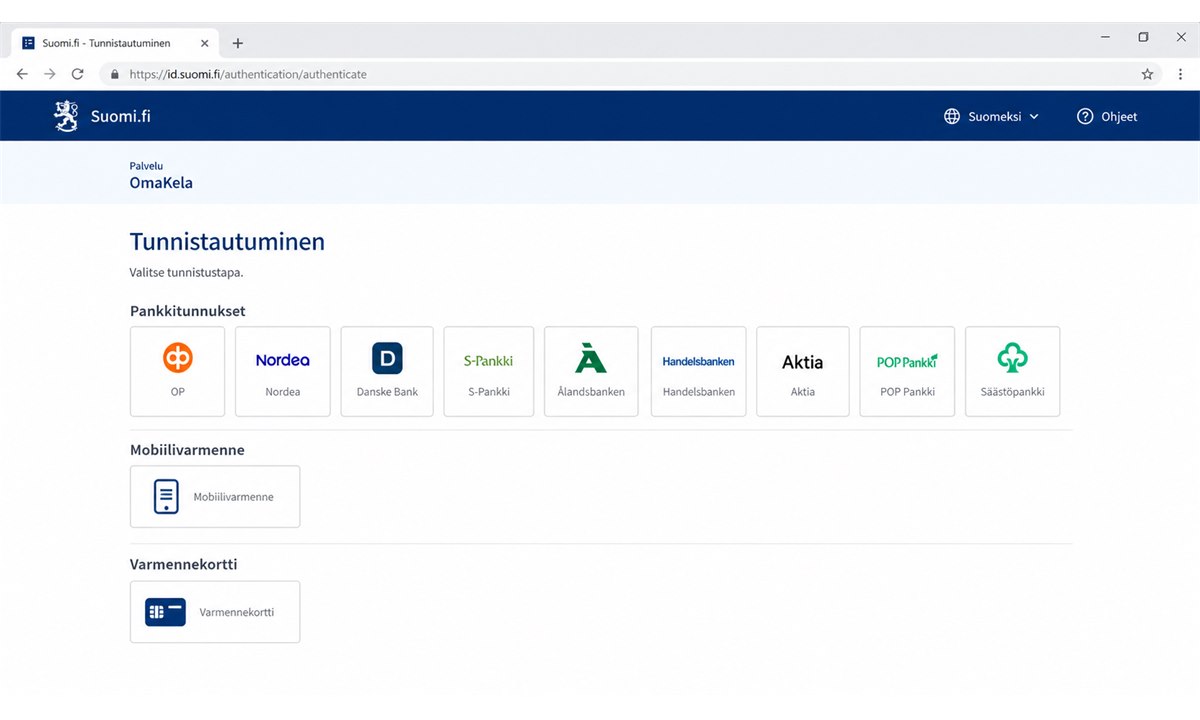Open the browser three-dot menu
The width and height of the screenshot is (1200, 720).
coord(1181,74)
